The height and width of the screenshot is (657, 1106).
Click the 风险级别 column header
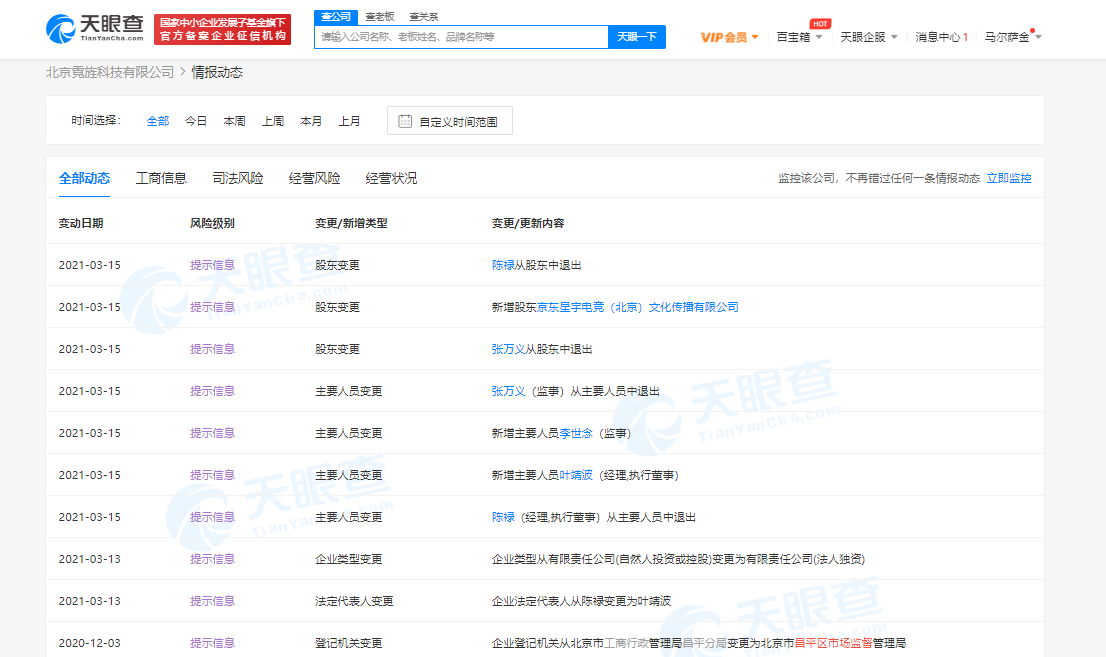pyautogui.click(x=212, y=223)
